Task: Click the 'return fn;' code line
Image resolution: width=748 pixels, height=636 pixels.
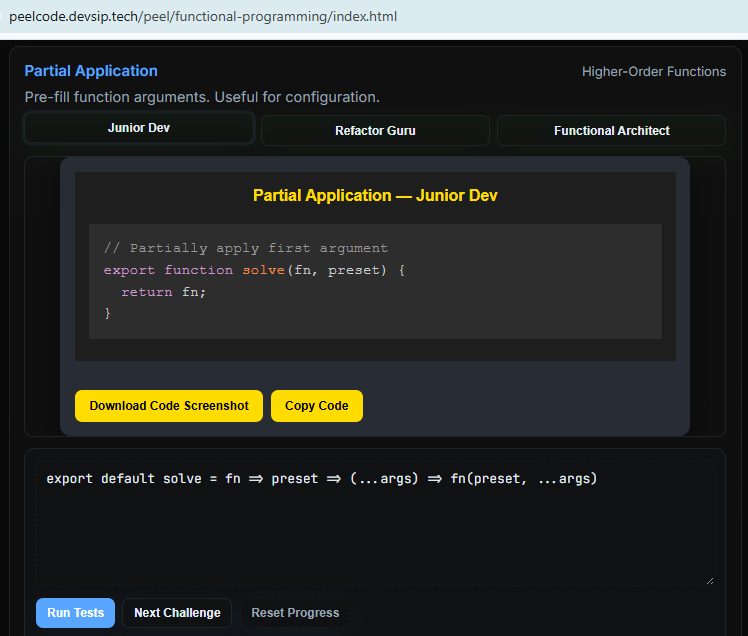Action: [164, 292]
